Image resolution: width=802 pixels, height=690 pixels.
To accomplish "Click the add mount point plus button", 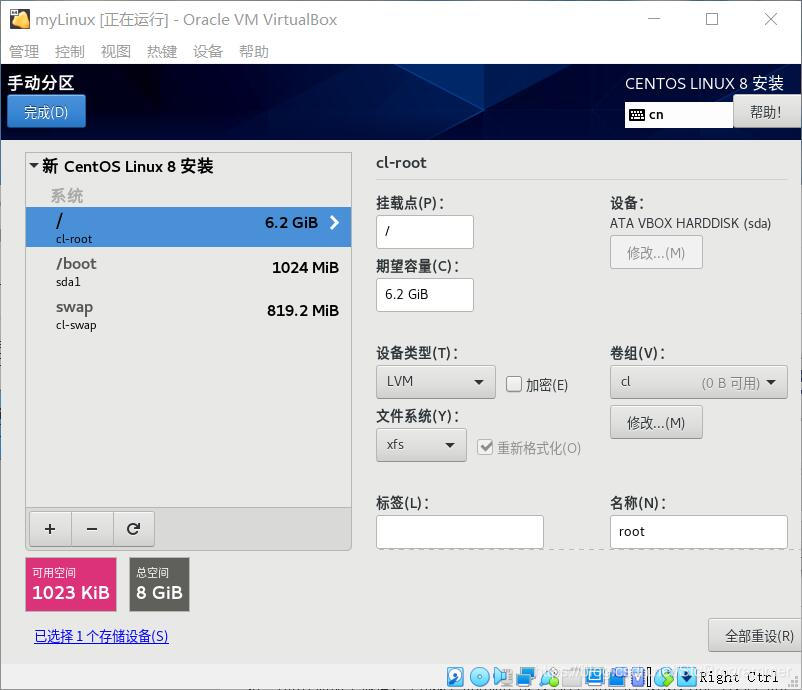I will [50, 529].
